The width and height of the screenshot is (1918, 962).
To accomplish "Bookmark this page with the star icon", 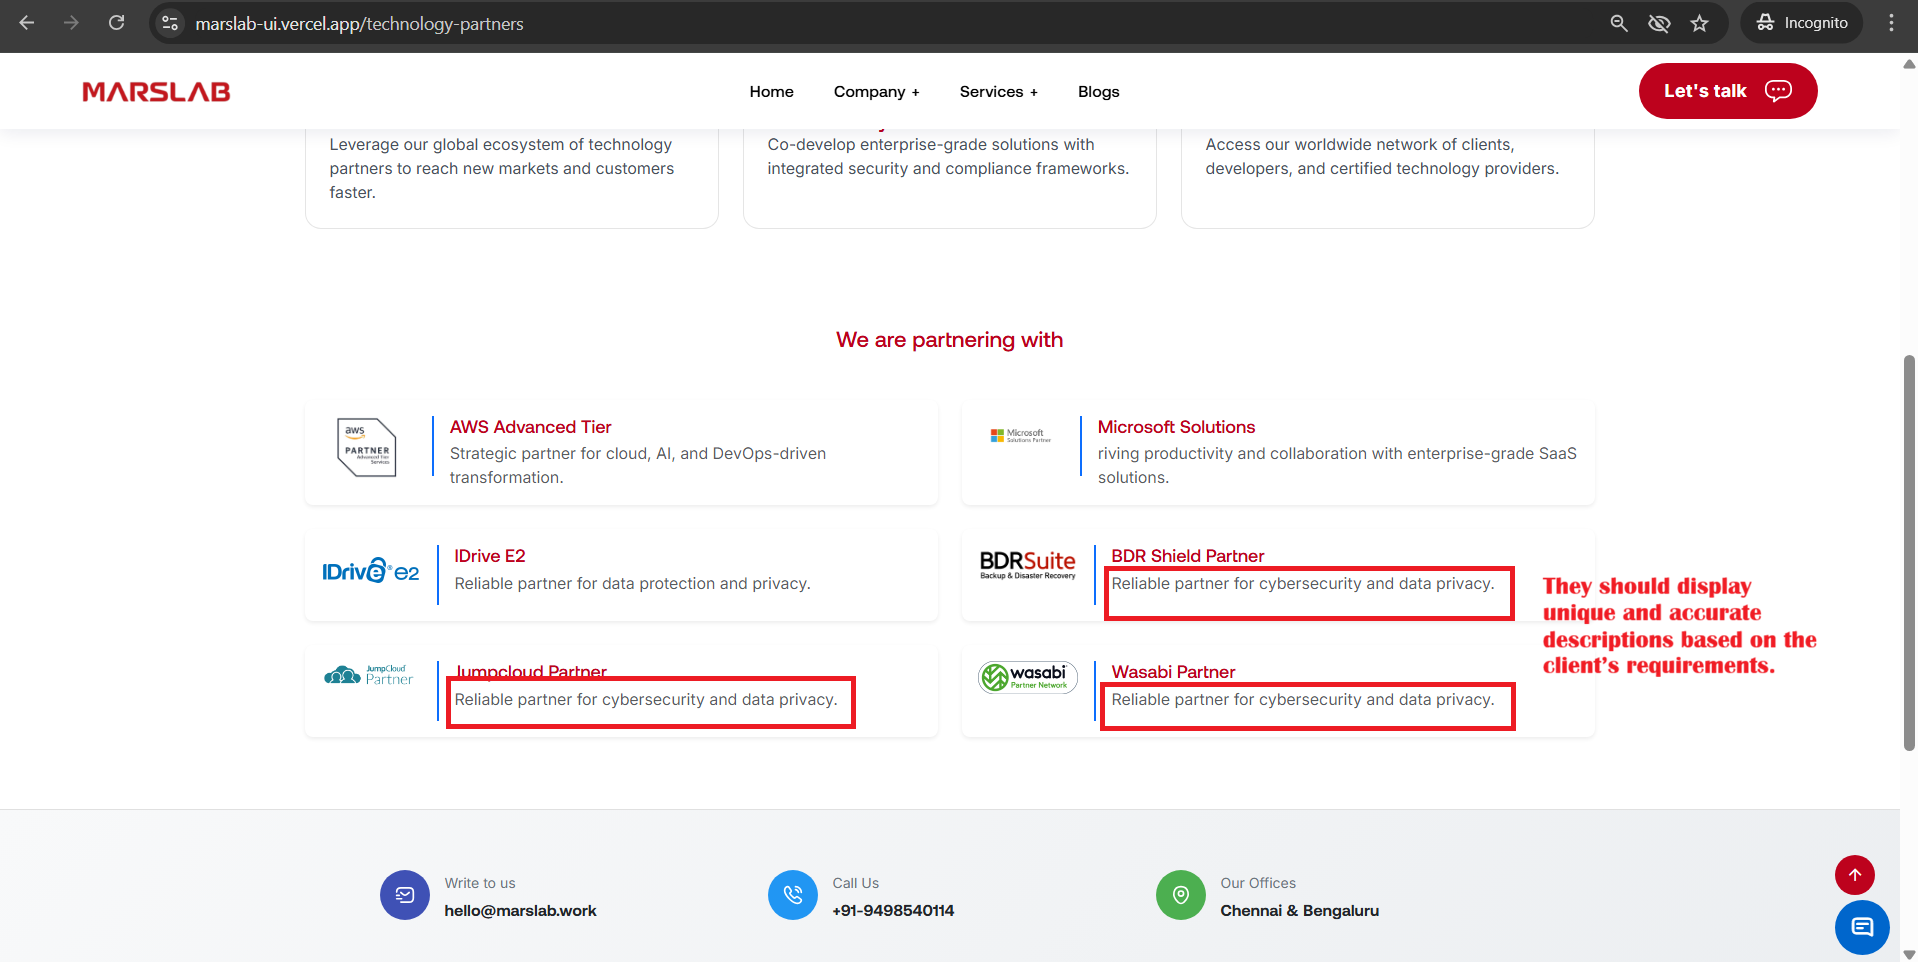I will pyautogui.click(x=1699, y=23).
